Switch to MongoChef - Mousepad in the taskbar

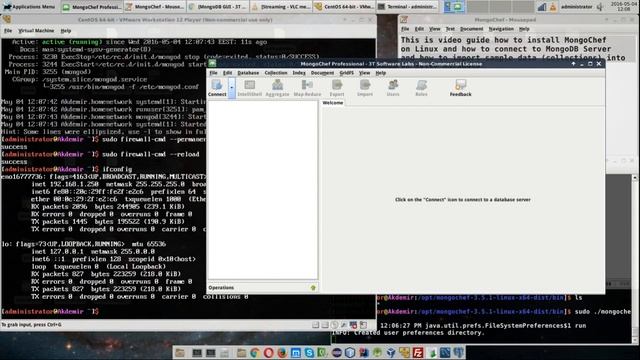click(155, 7)
